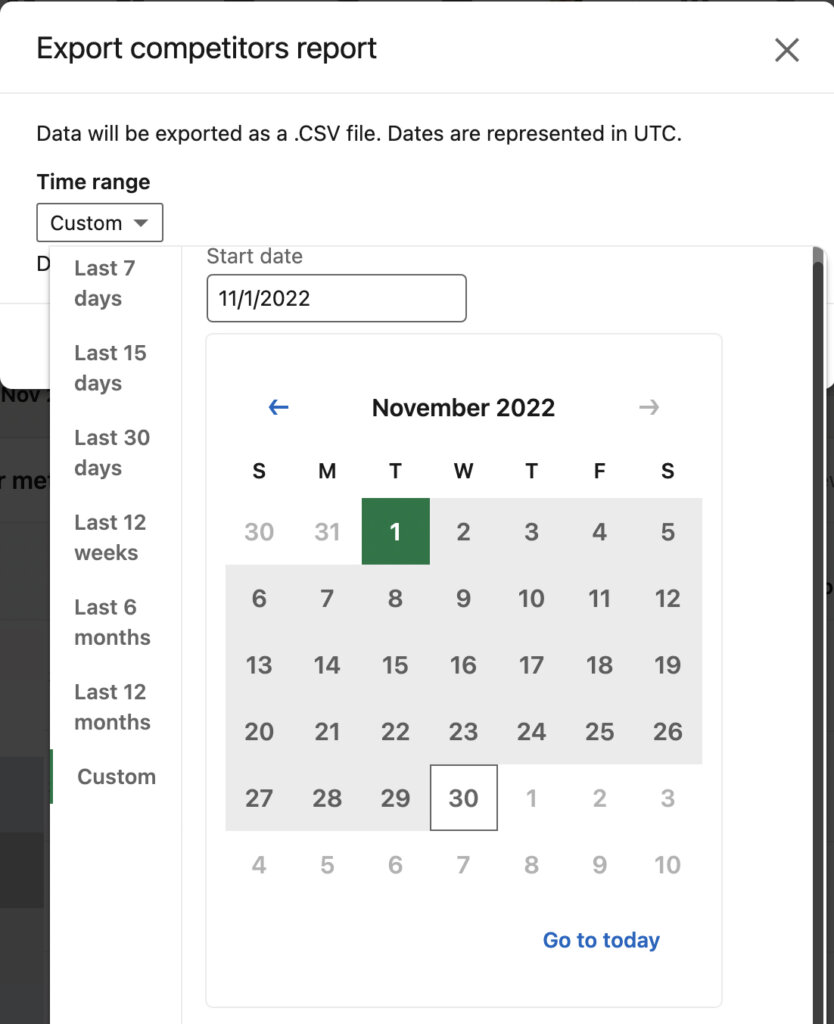
Task: Select the Last 12 months option
Action: coord(111,707)
